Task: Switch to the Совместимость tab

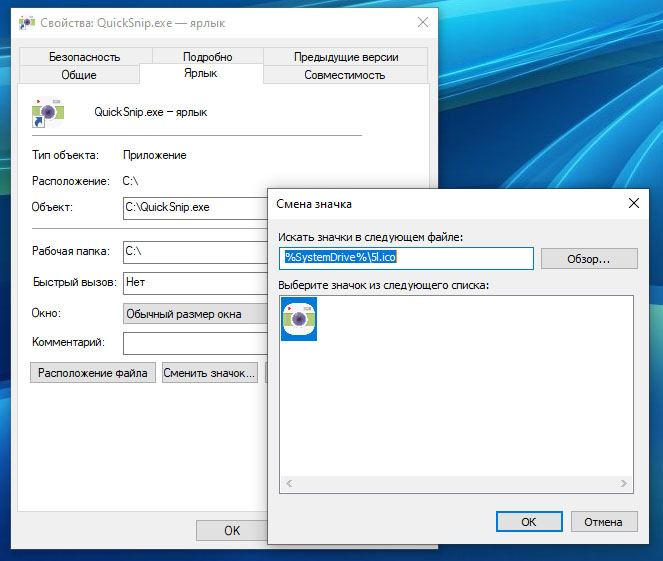Action: tap(344, 75)
